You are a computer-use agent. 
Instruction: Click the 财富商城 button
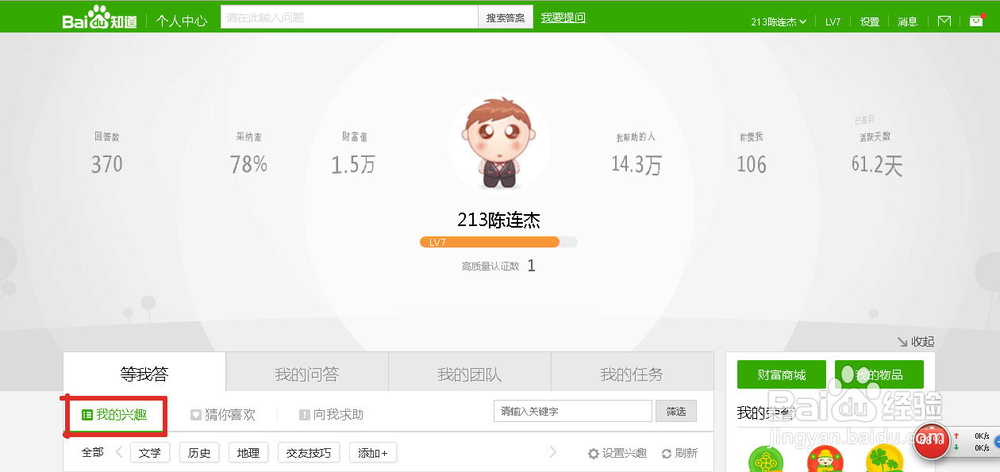tap(782, 374)
